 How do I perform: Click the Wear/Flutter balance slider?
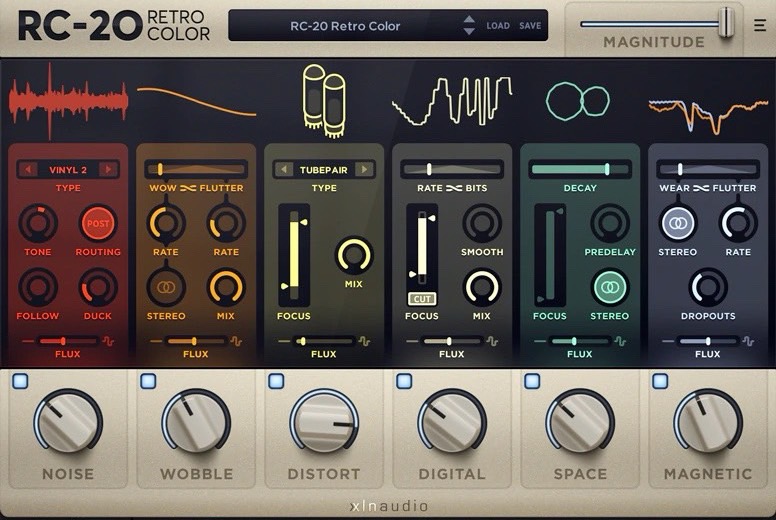click(708, 170)
